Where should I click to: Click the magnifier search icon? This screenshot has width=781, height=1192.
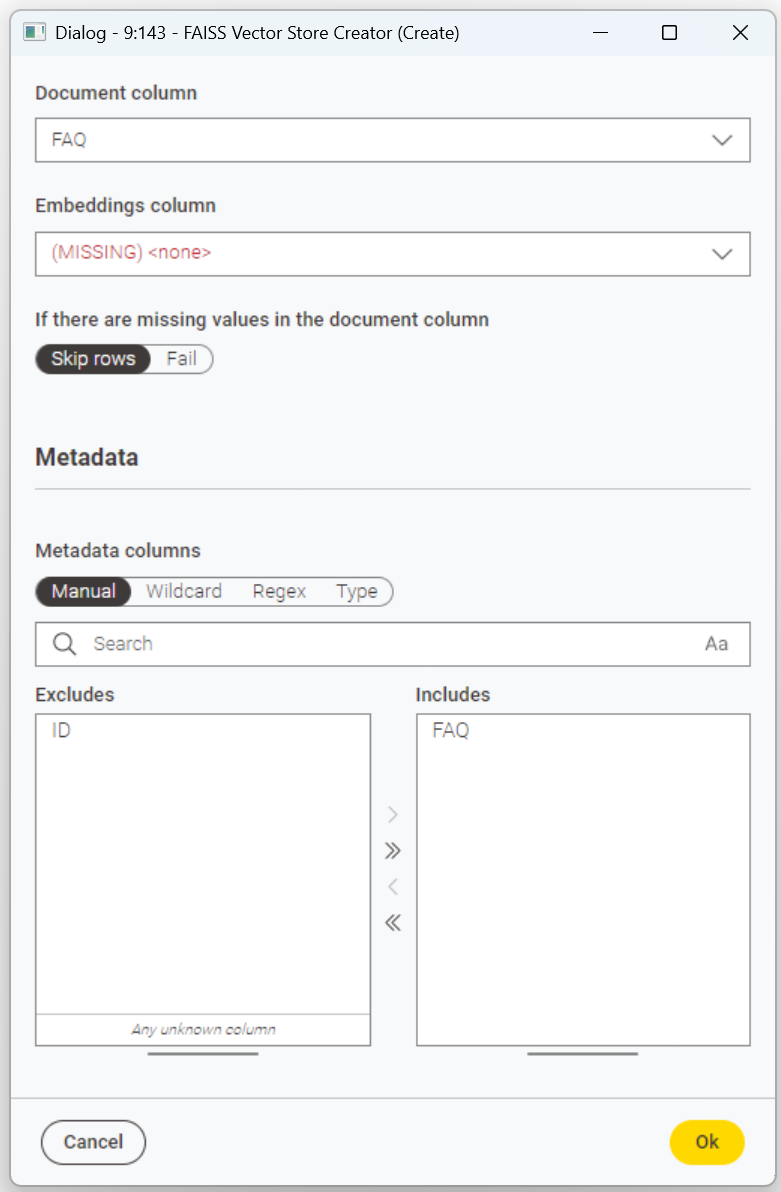(x=65, y=644)
